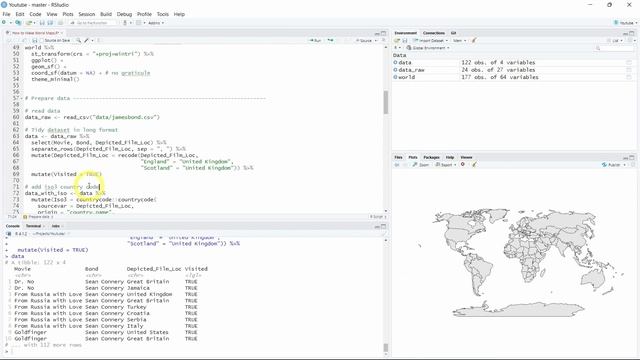The image size is (640, 360).
Task: Toggle the Source on Save checkbox
Action: (42, 40)
